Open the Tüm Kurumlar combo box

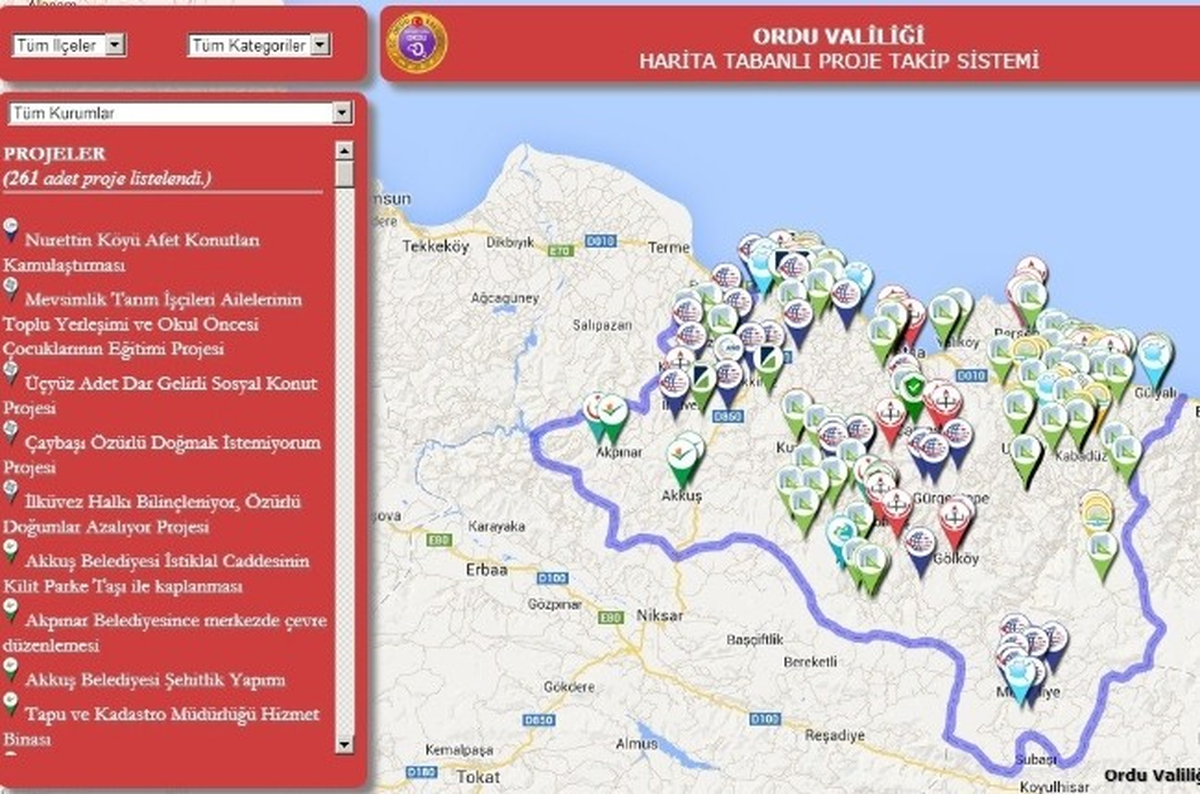click(x=180, y=113)
